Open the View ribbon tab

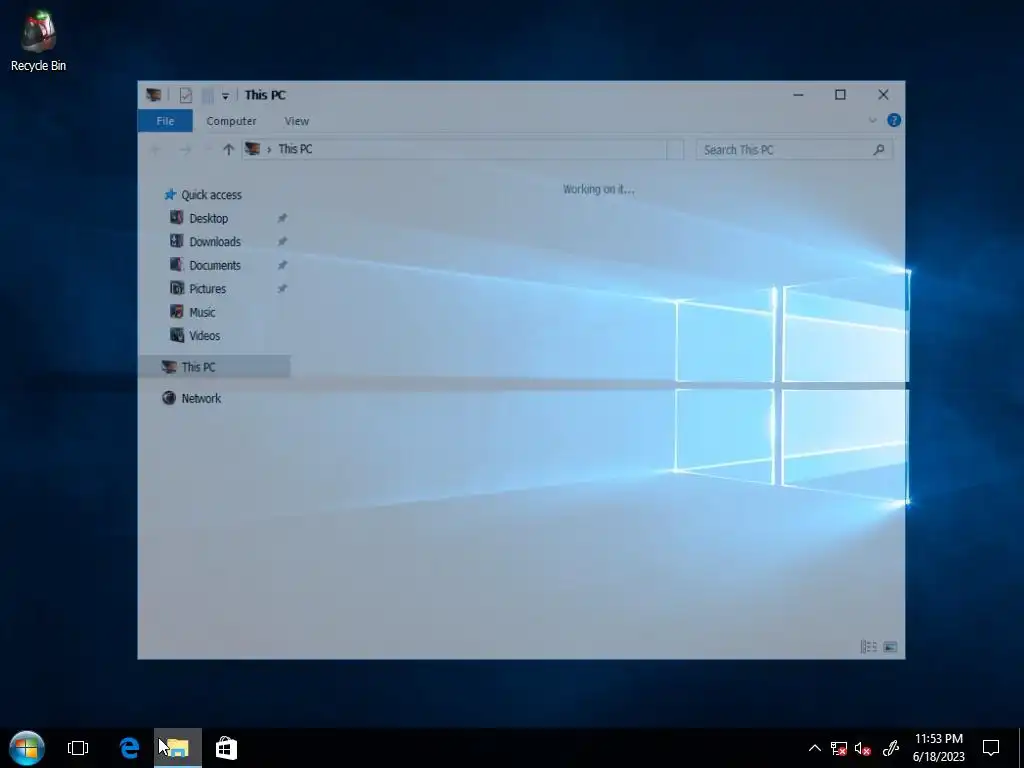click(x=296, y=121)
